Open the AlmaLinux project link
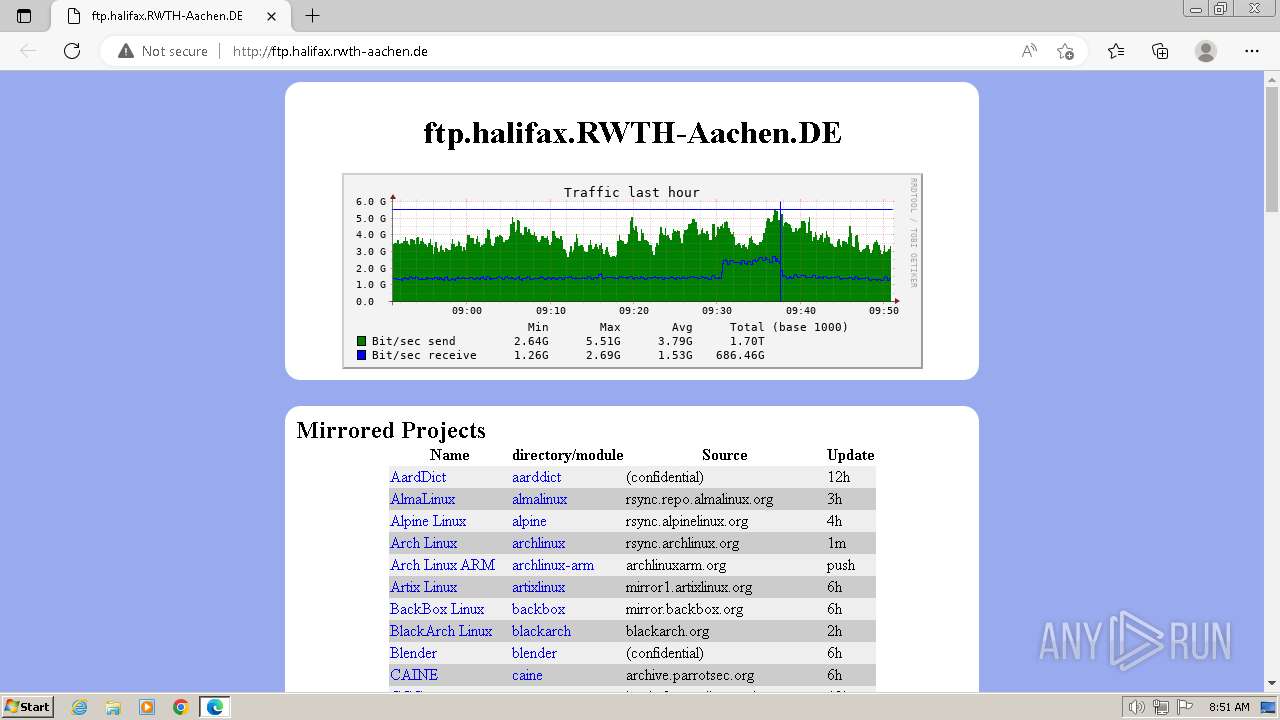The height and width of the screenshot is (720, 1280). pos(422,499)
